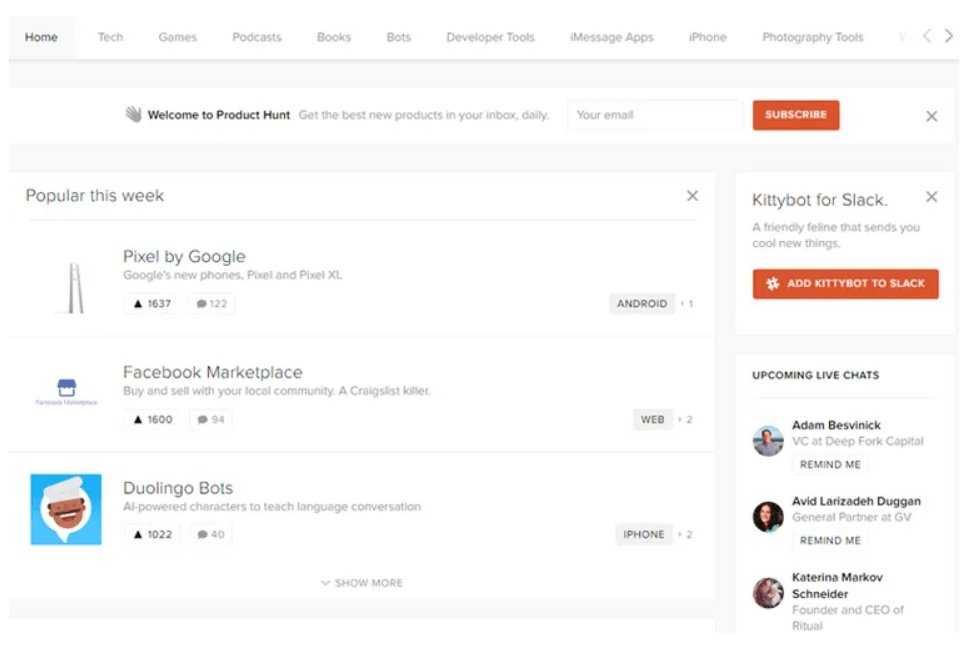Set a reminder for Avid Larizadeh Duggan's chat

(830, 540)
